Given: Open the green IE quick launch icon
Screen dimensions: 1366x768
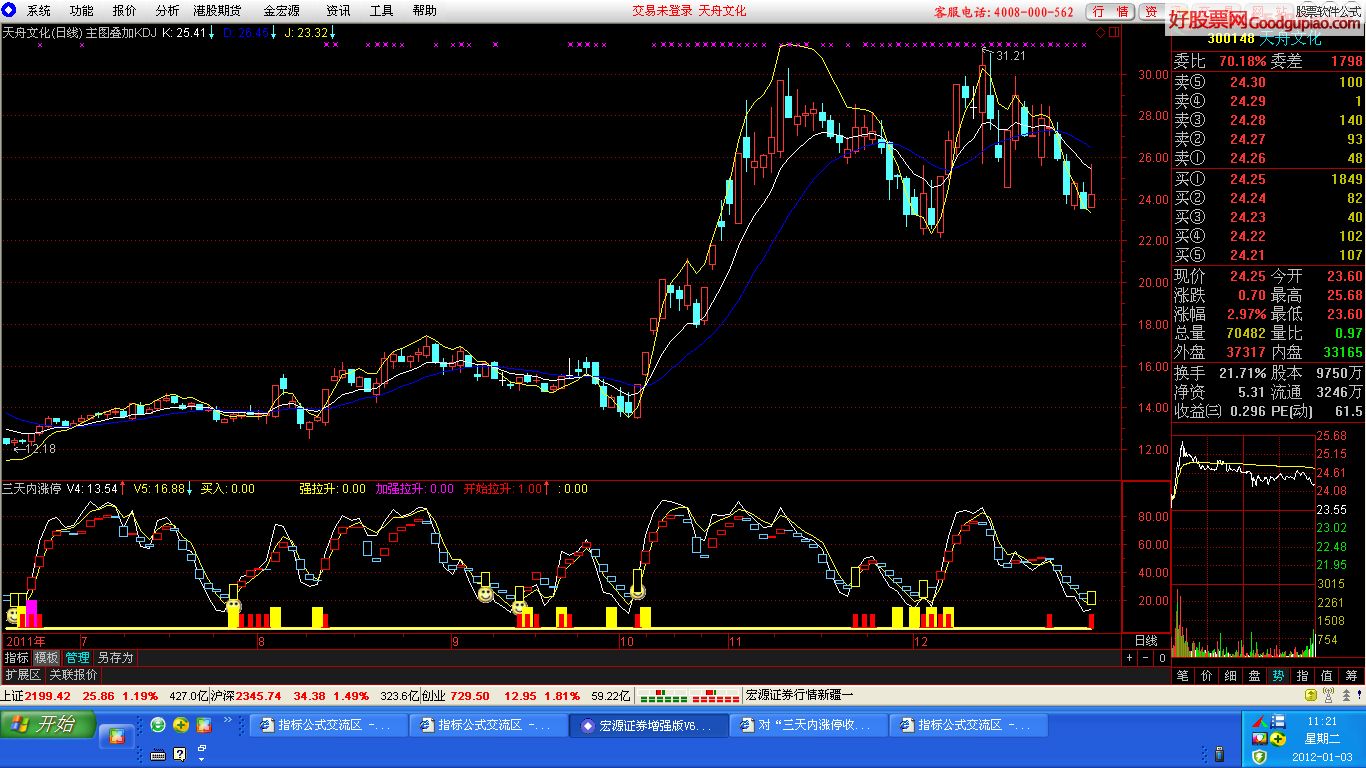Looking at the screenshot, I should (x=158, y=724).
